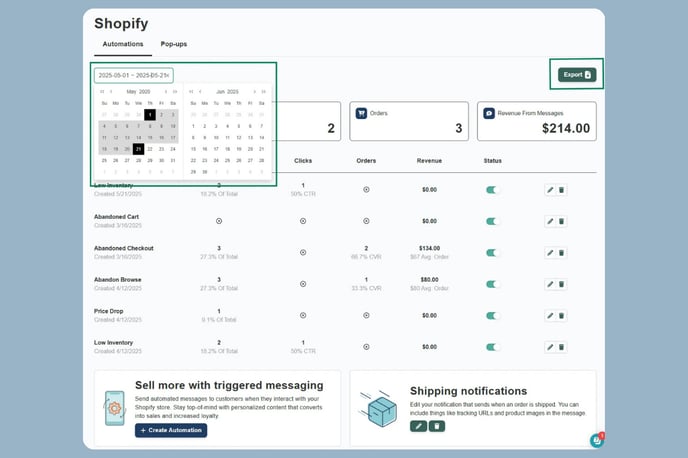This screenshot has height=458, width=688.
Task: Click the Shipping notifications heading
Action: tap(469, 391)
